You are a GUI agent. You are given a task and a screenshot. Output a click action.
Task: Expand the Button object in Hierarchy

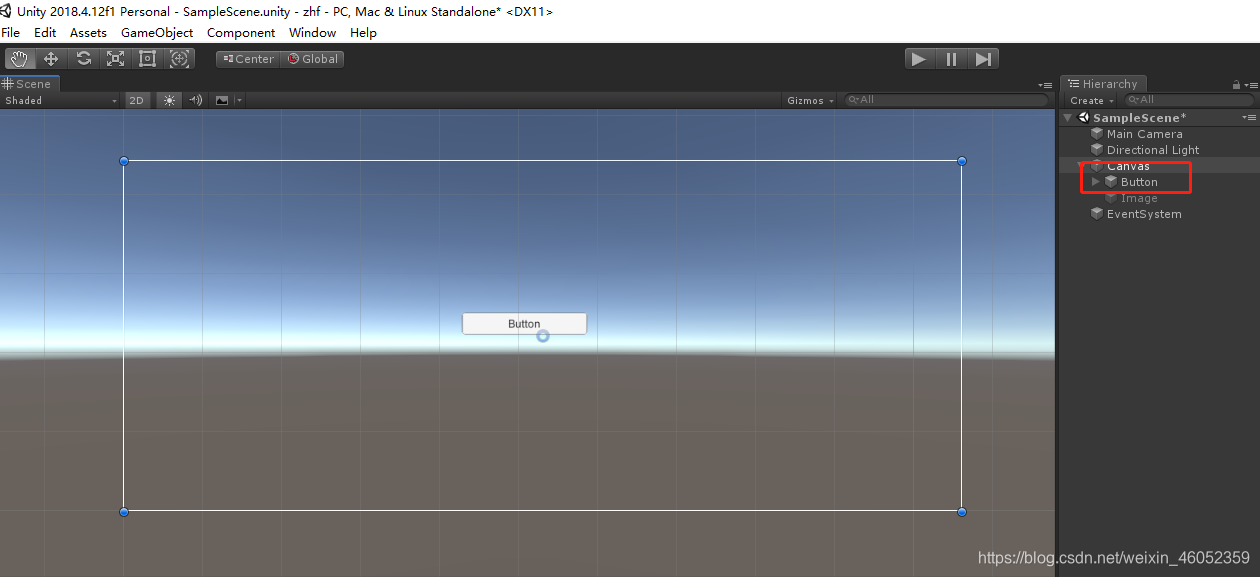[x=1096, y=182]
